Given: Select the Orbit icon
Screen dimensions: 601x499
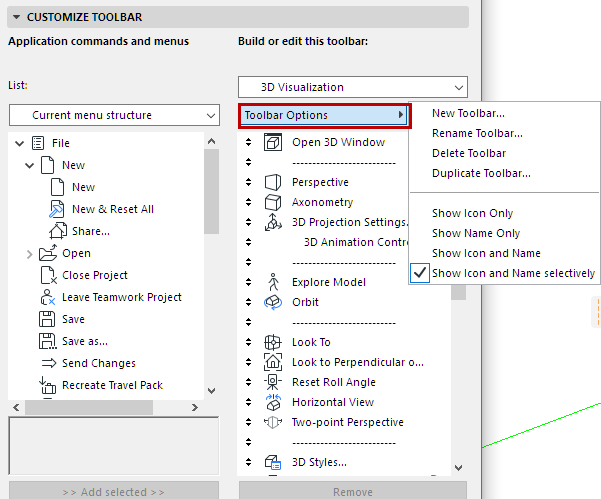Looking at the screenshot, I should point(273,302).
